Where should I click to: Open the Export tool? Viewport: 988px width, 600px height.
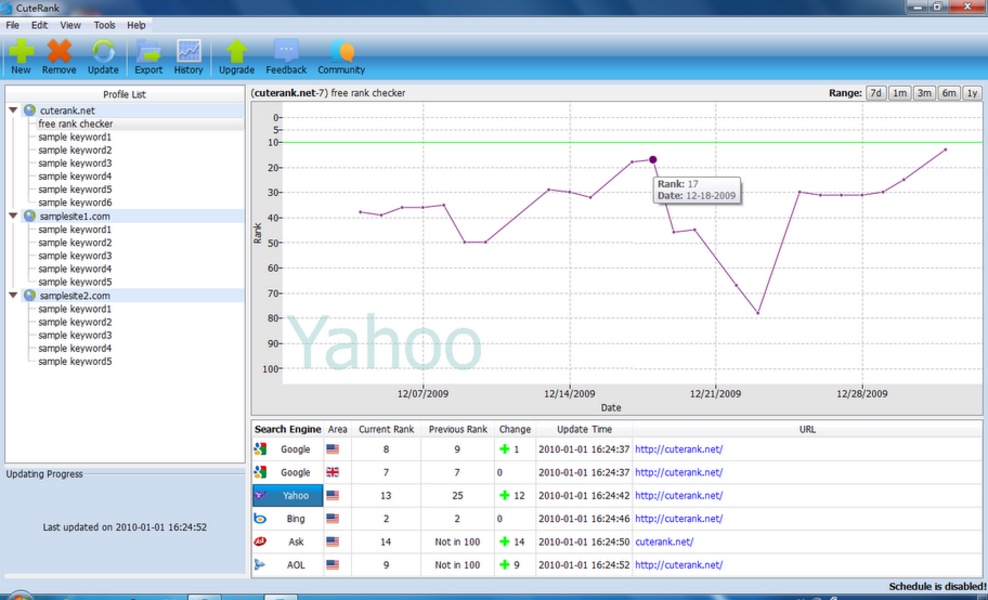tap(148, 52)
